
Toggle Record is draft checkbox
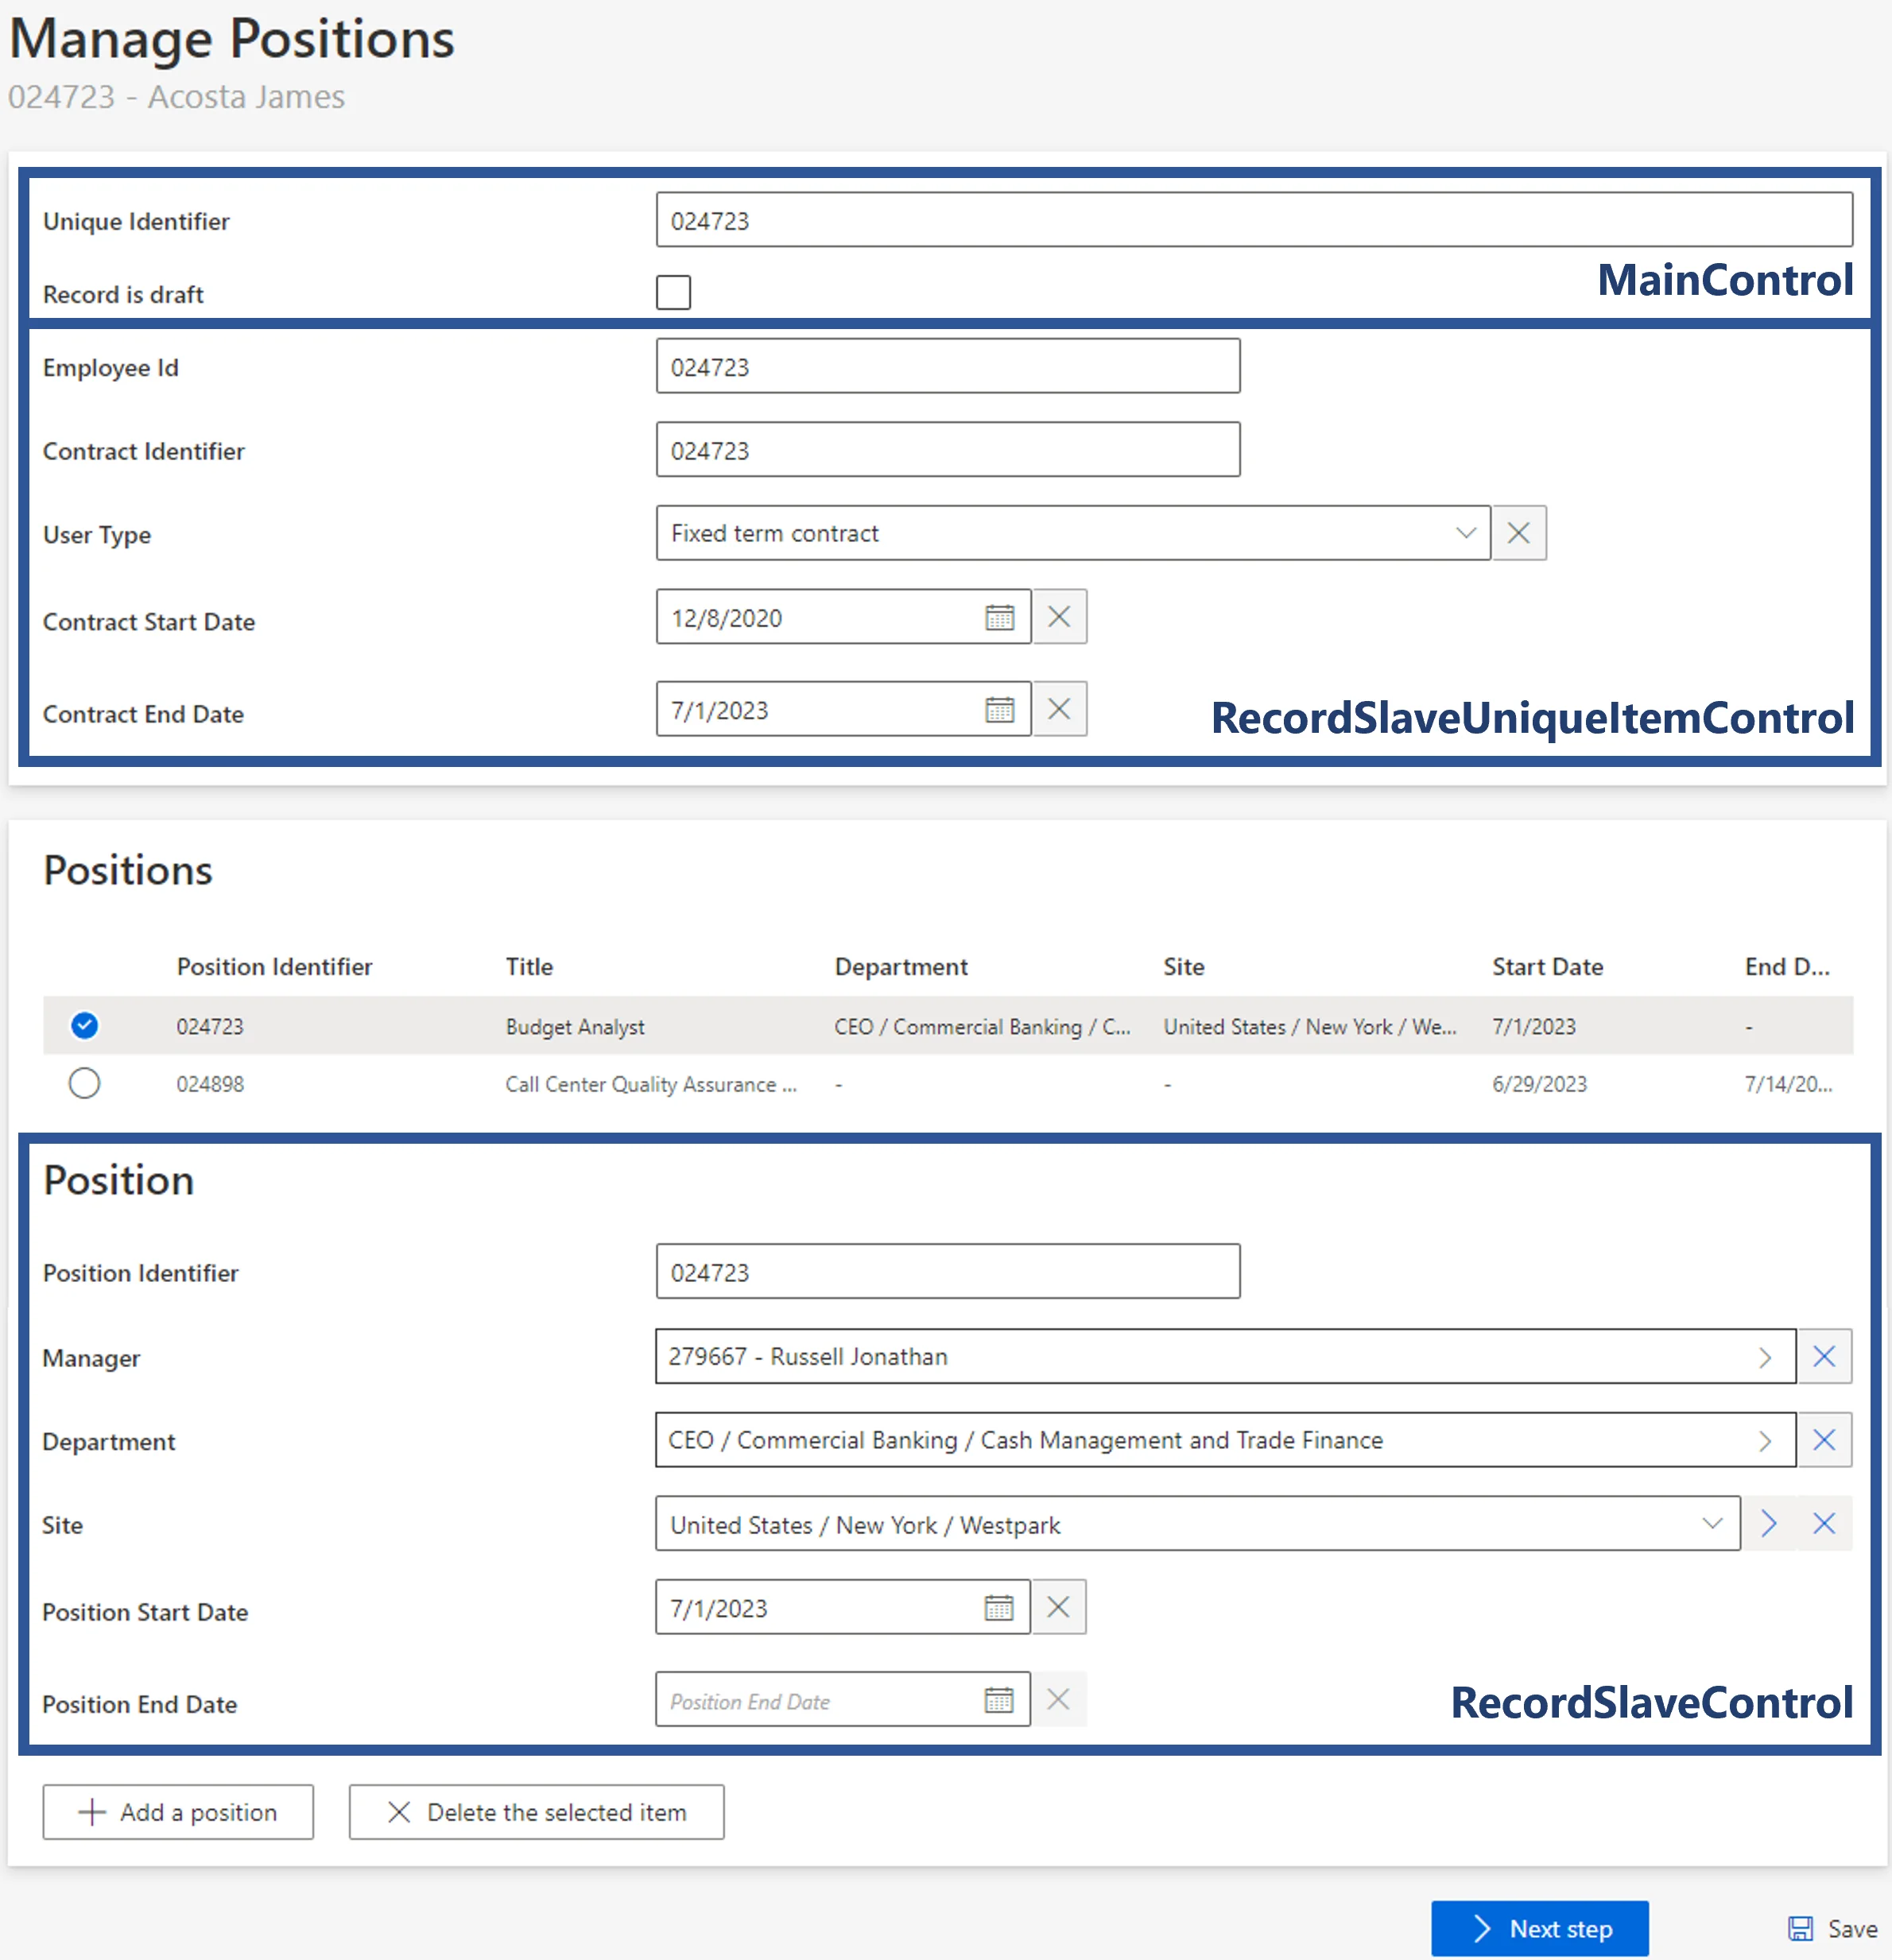[x=673, y=293]
